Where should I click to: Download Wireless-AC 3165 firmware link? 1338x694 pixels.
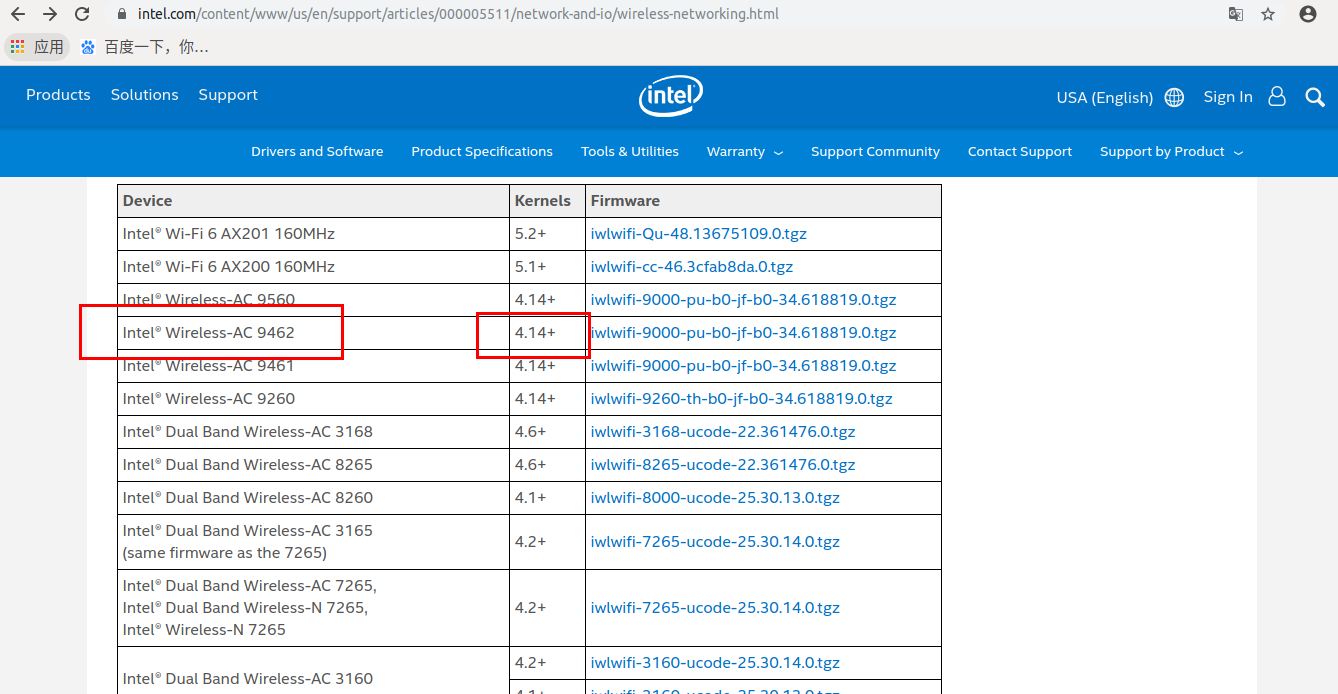click(x=715, y=542)
